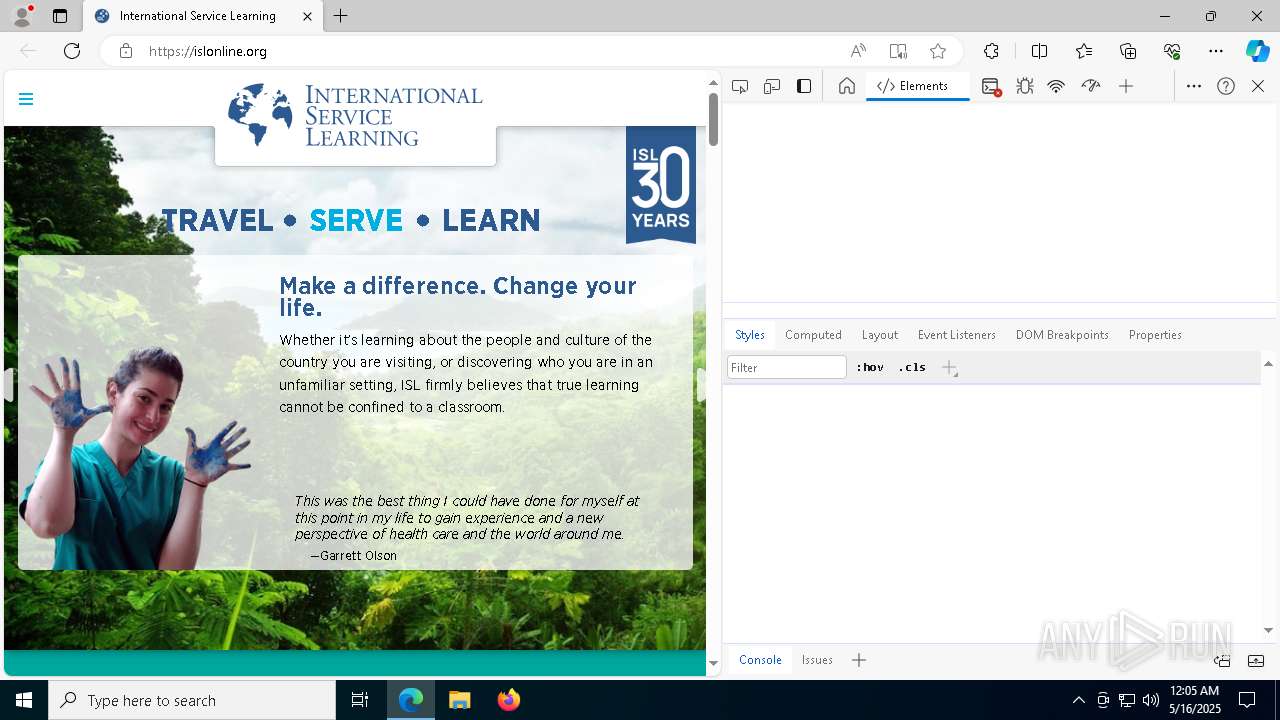Open volume control in tray

[1150, 700]
